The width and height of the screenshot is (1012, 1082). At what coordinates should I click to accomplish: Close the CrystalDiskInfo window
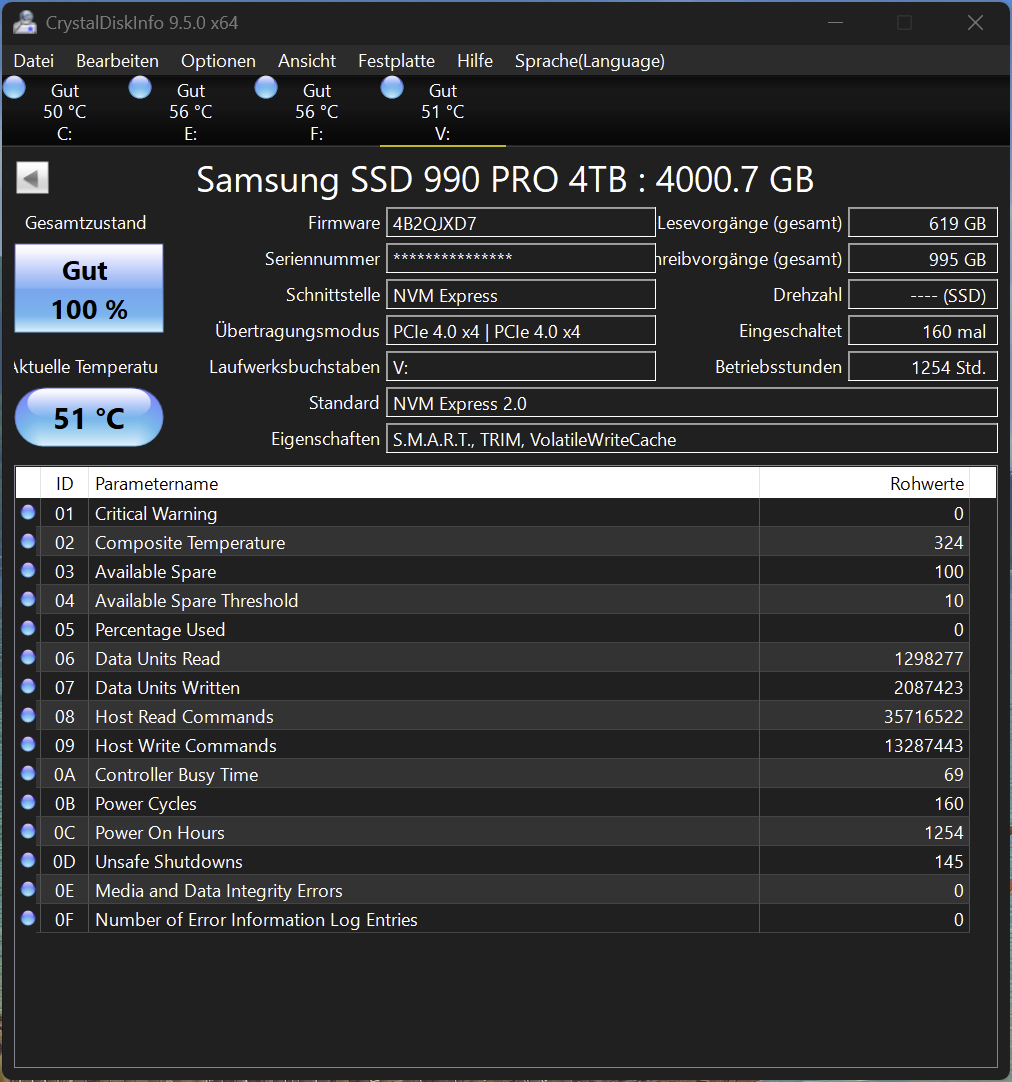coord(975,23)
